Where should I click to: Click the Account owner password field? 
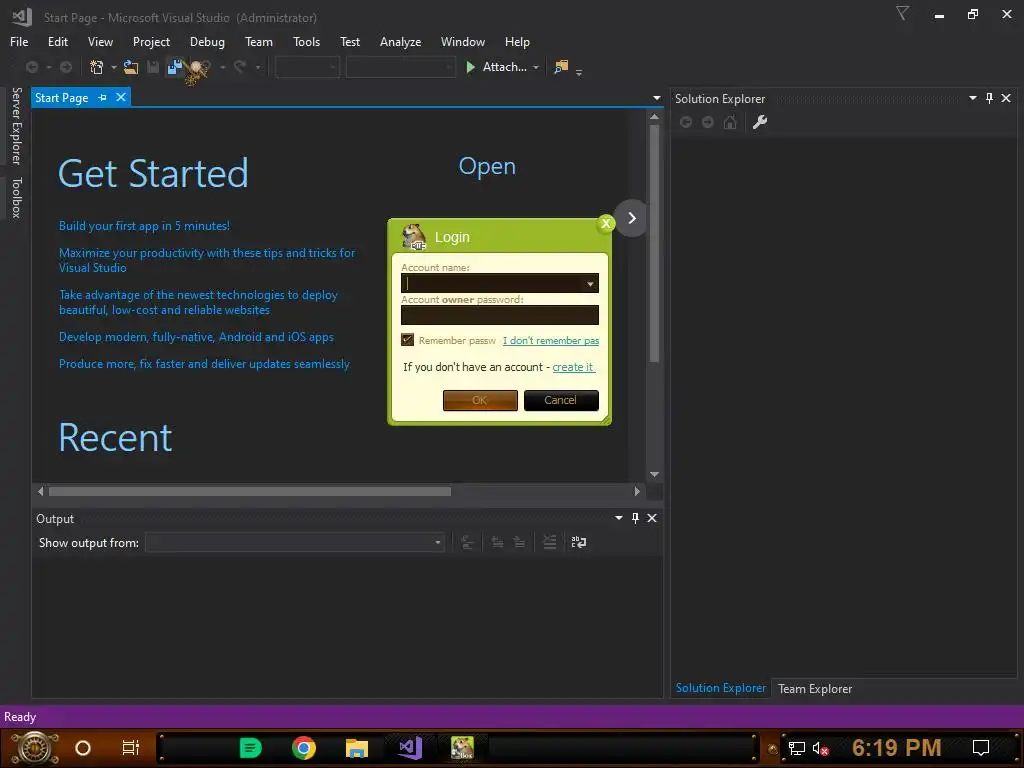pyautogui.click(x=500, y=315)
